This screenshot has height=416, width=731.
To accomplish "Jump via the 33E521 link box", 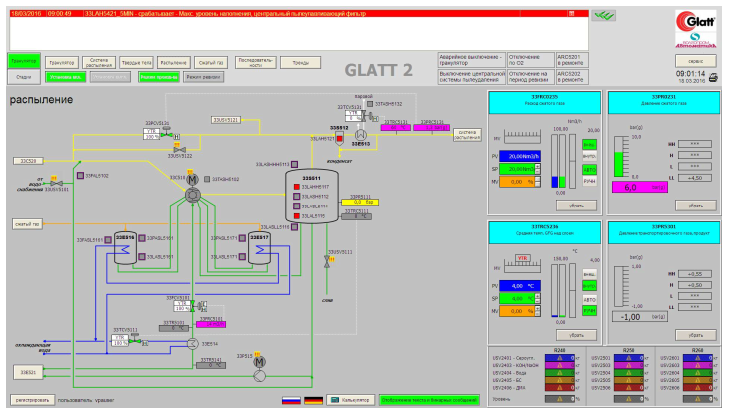I will click(28, 373).
